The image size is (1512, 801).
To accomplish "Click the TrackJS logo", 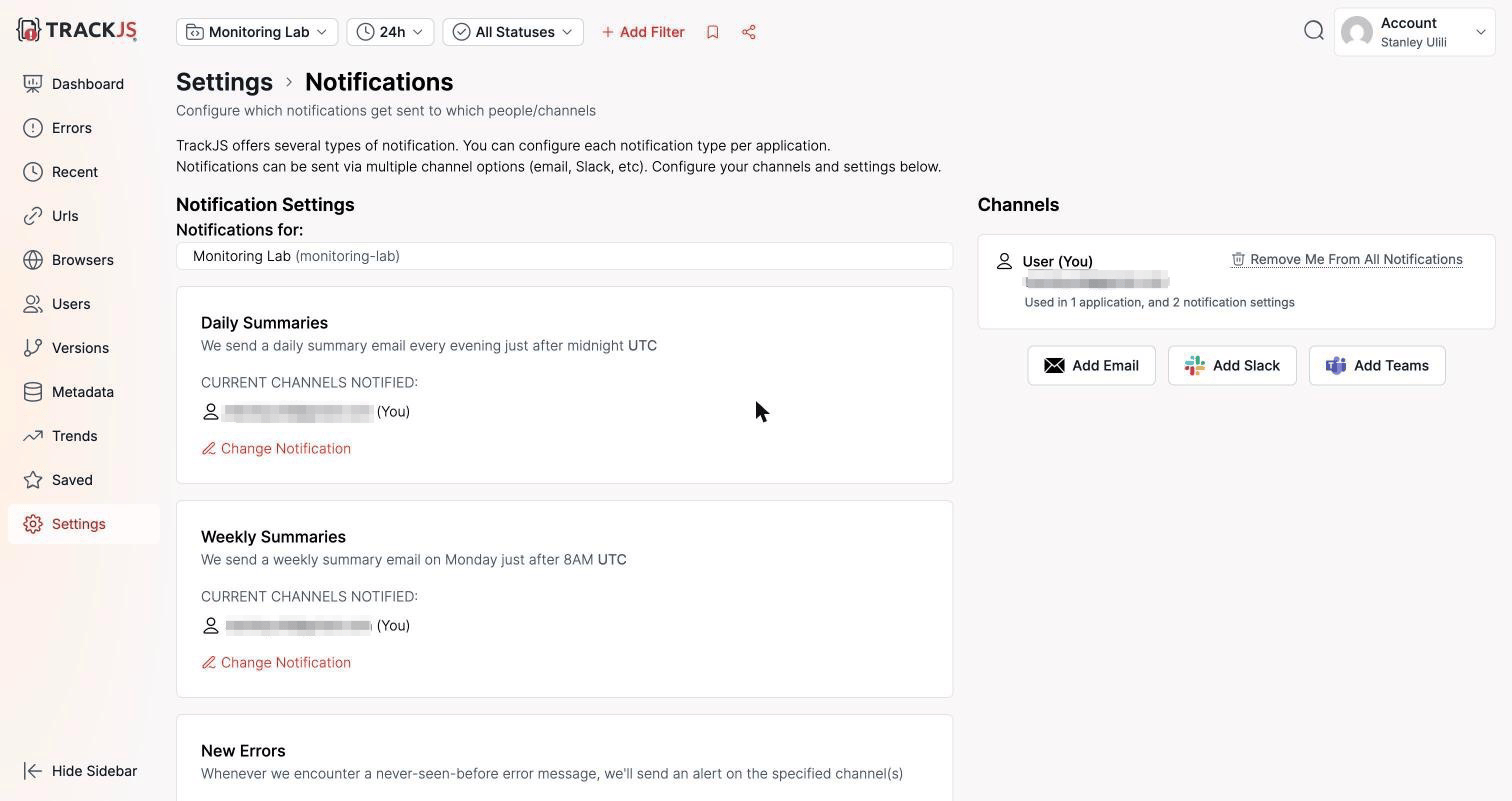I will click(77, 30).
